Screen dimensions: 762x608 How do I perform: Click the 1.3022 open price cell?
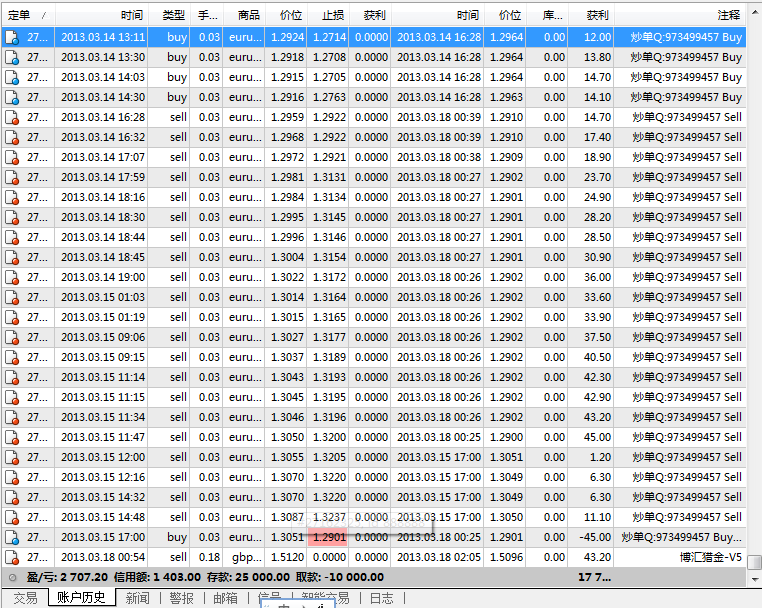(288, 278)
